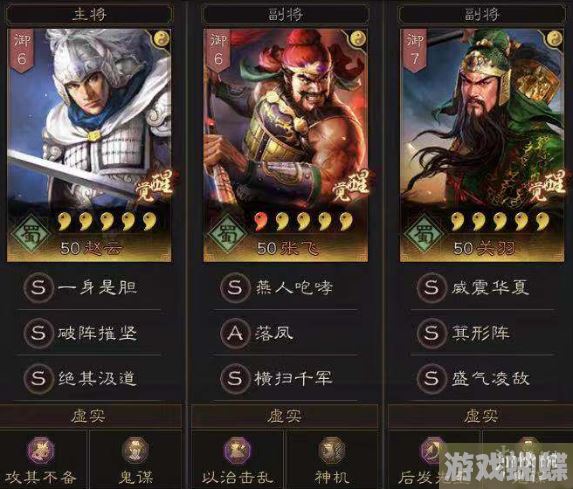Click the yin-yang icon on 赵云's card
This screenshot has width=573, height=489.
click(x=161, y=38)
